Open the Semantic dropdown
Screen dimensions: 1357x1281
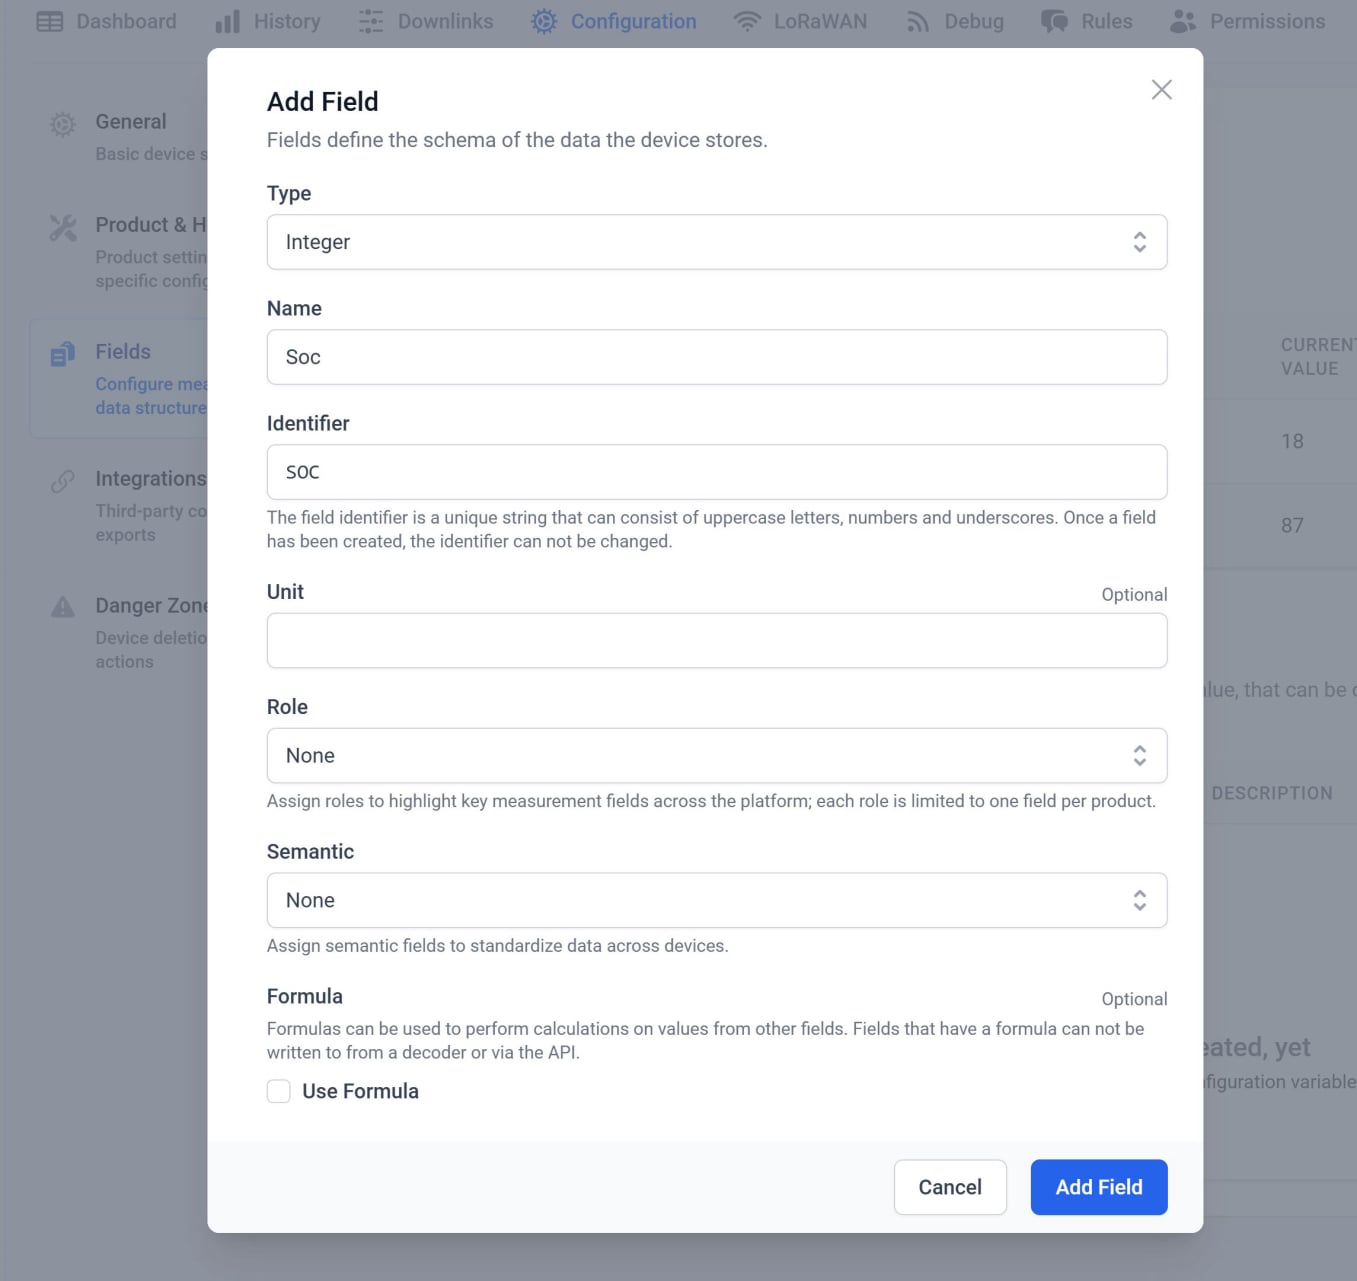point(717,900)
